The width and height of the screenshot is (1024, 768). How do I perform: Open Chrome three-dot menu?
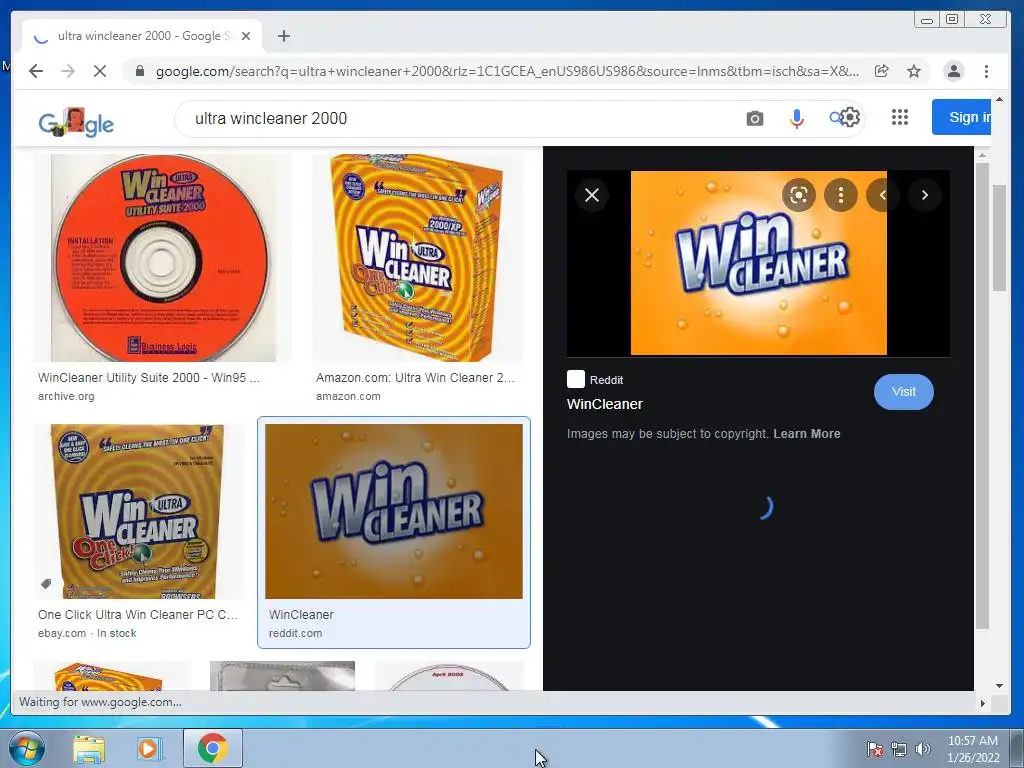[x=986, y=71]
